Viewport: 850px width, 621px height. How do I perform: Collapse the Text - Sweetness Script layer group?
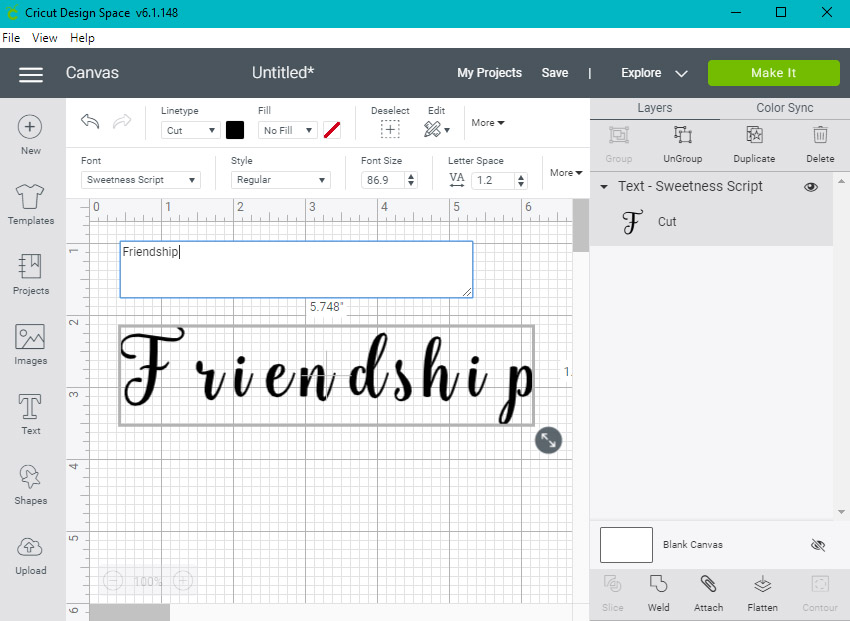click(x=604, y=187)
